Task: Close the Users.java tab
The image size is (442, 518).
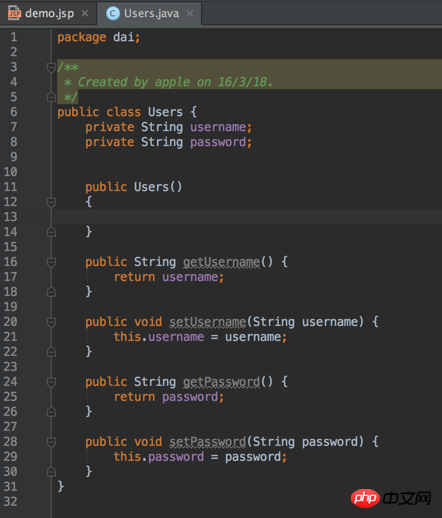Action: (x=190, y=14)
